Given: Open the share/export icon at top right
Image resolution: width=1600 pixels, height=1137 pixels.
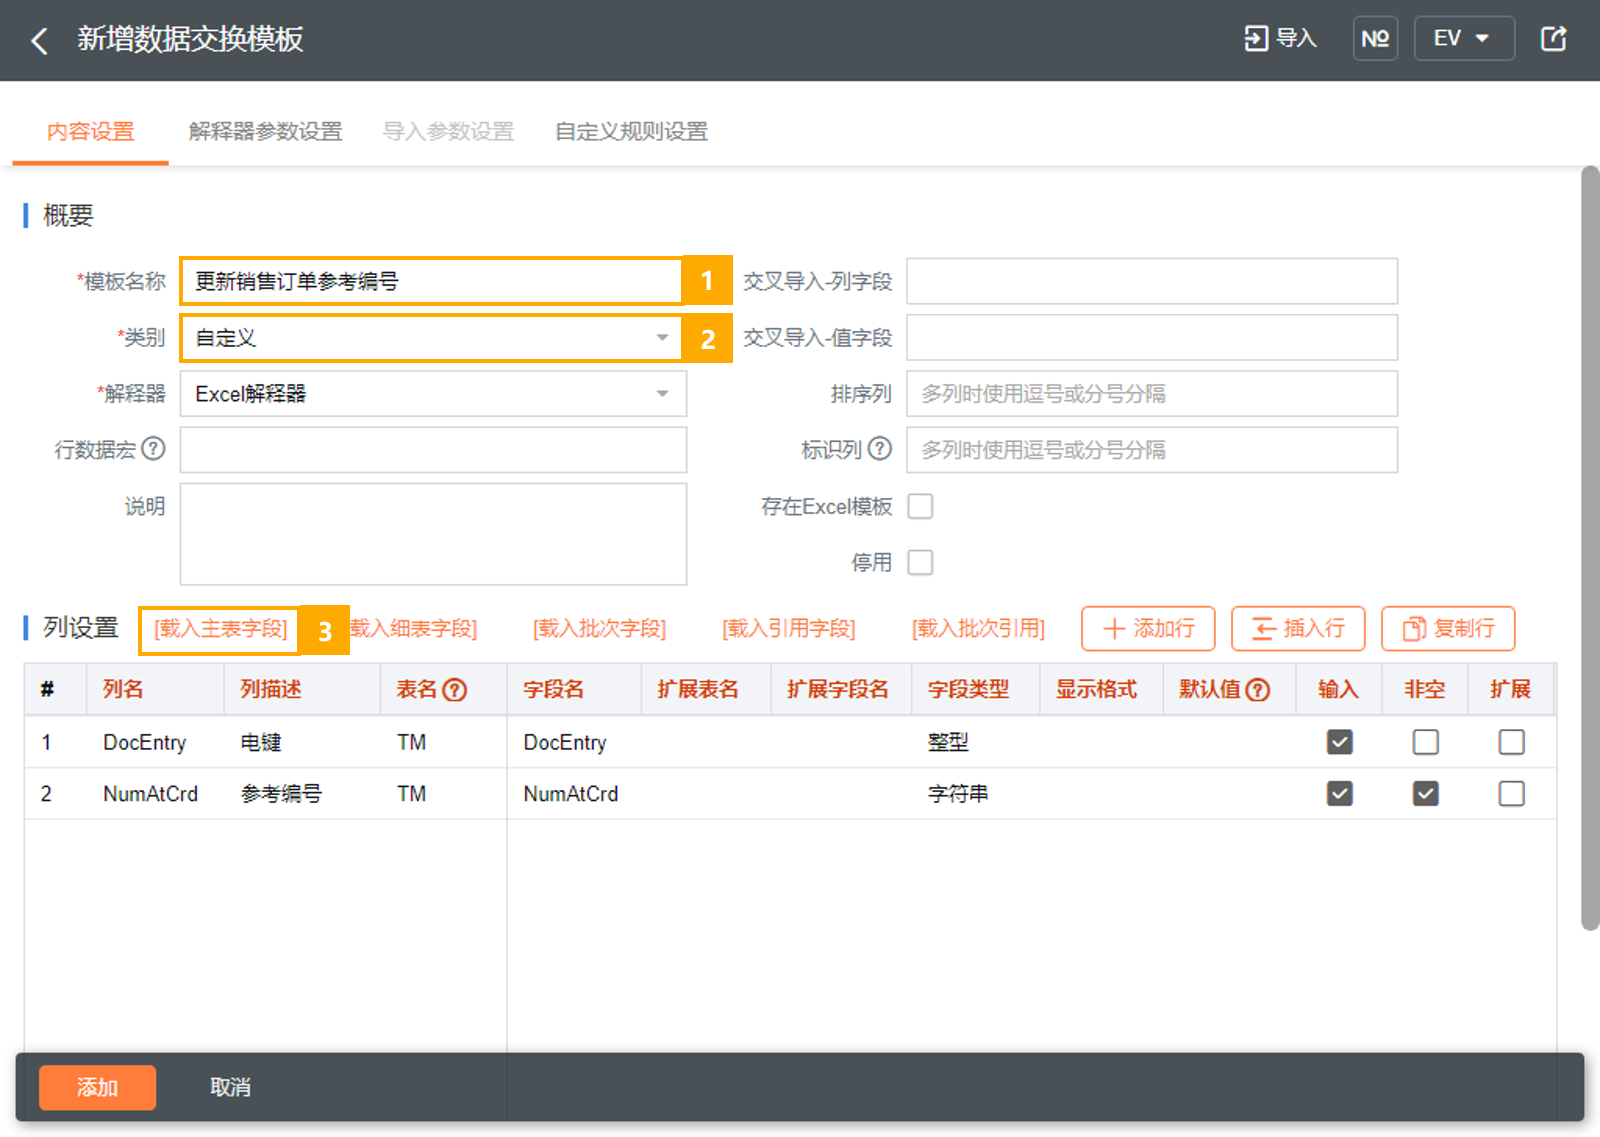Looking at the screenshot, I should (x=1553, y=38).
